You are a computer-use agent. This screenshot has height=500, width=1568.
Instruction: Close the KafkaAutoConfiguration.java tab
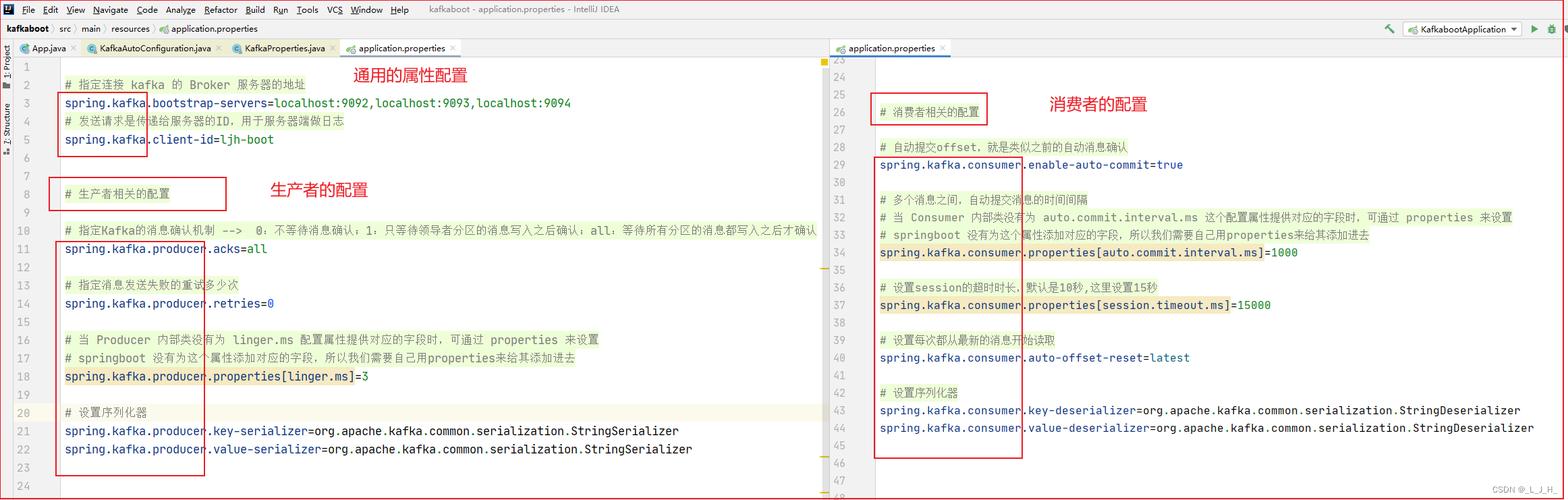219,48
